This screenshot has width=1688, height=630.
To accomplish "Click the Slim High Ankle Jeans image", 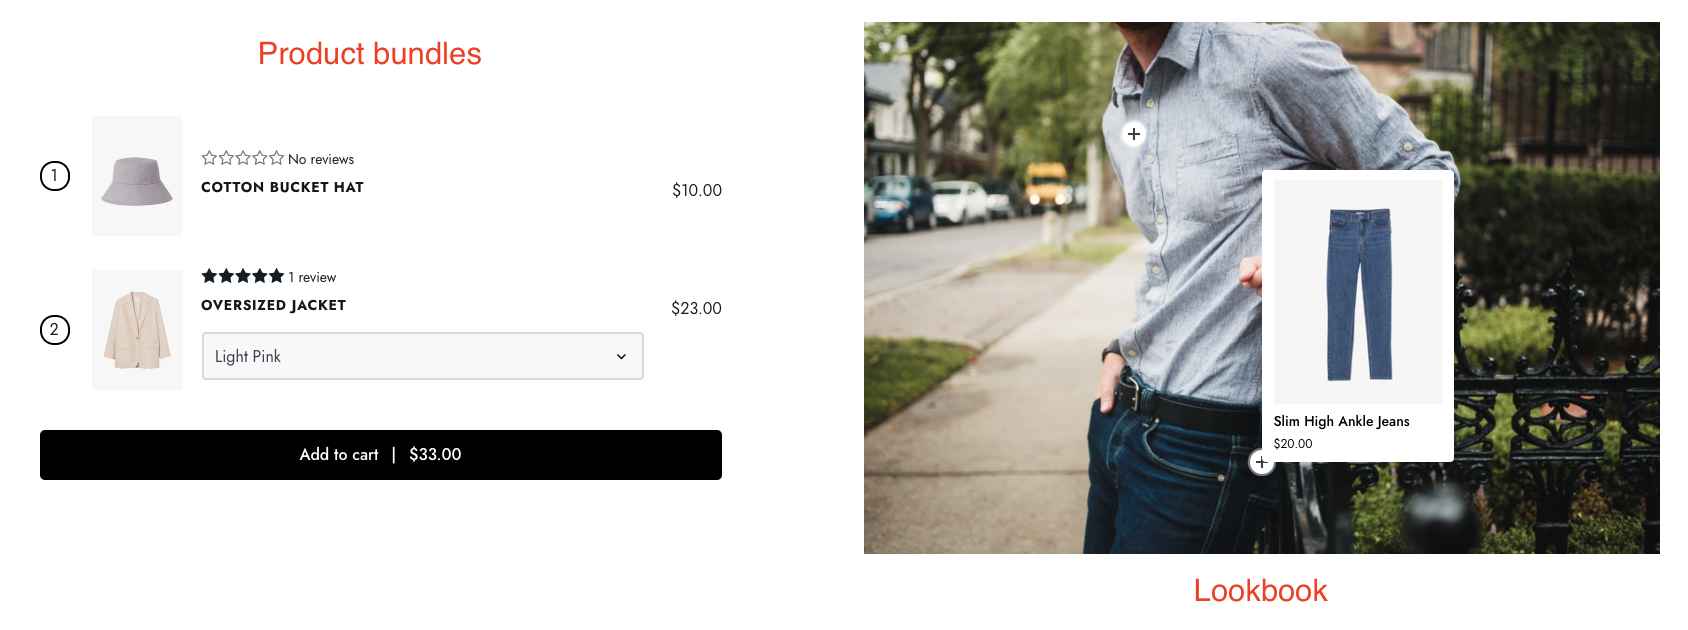I will coord(1358,292).
